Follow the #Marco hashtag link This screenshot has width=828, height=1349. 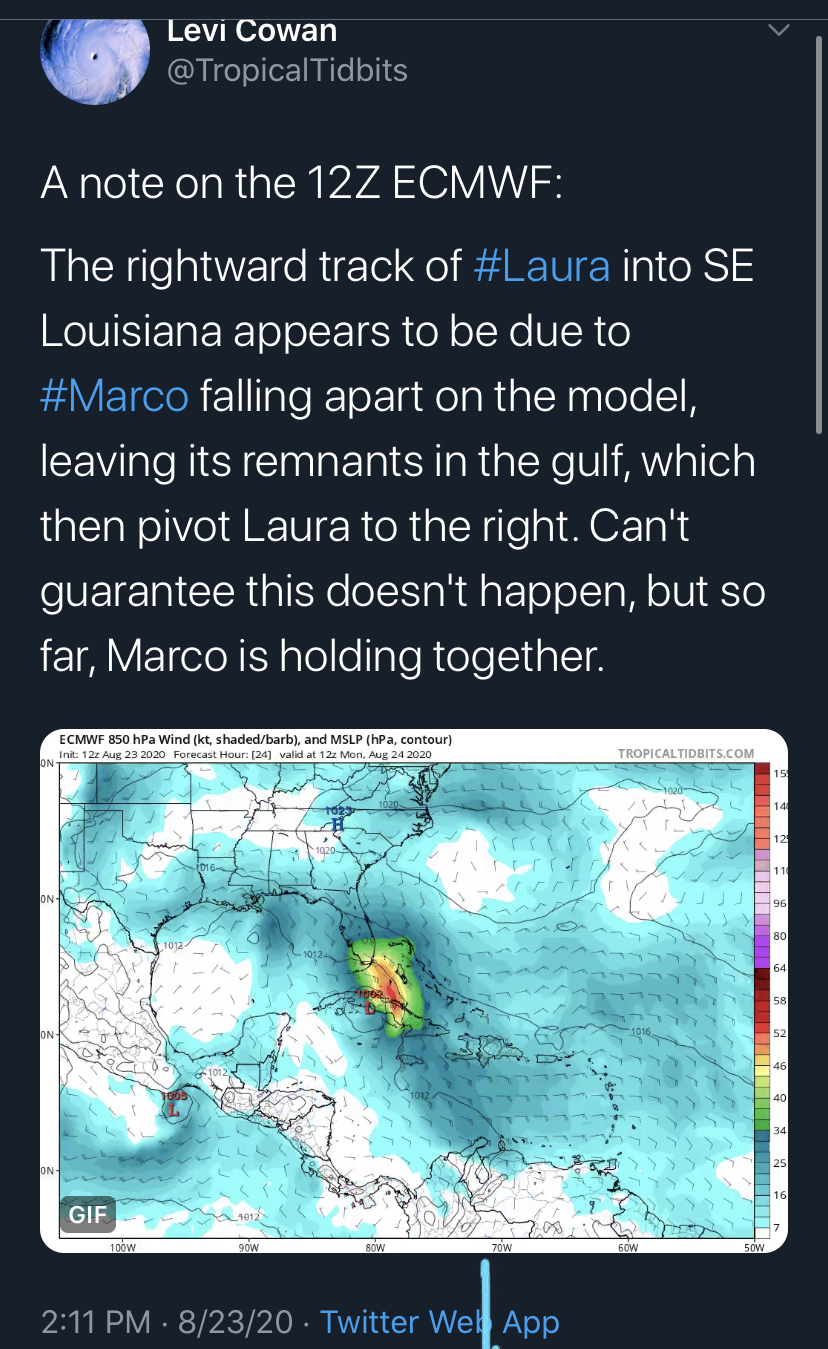point(114,396)
